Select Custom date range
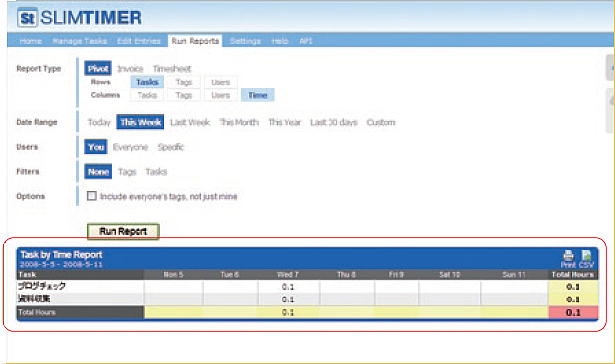615x364 pixels. click(x=381, y=122)
